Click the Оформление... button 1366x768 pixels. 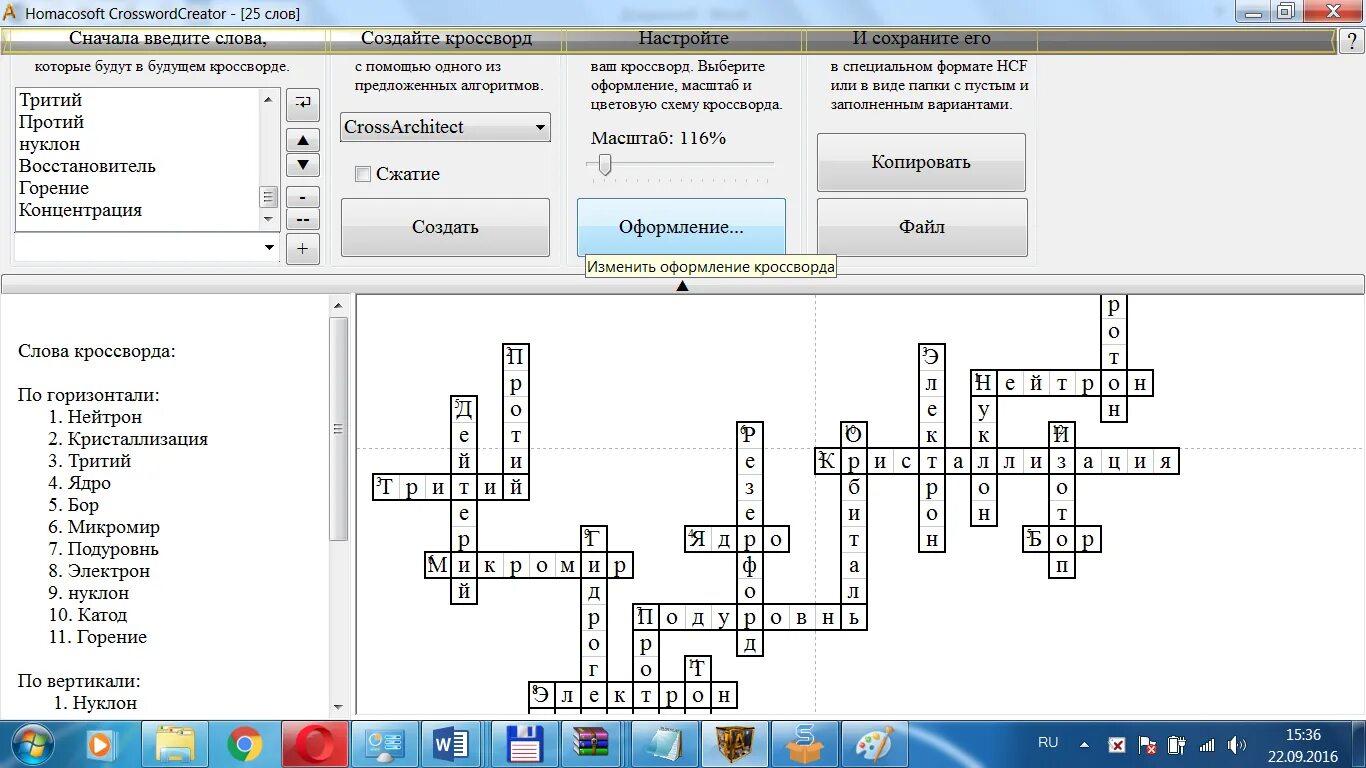[x=681, y=227]
